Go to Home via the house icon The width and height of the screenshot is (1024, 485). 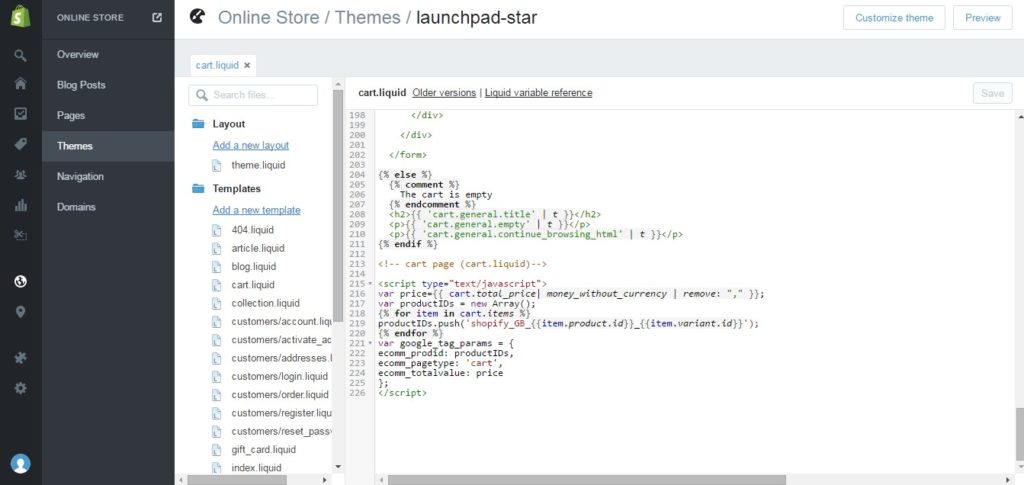20,84
